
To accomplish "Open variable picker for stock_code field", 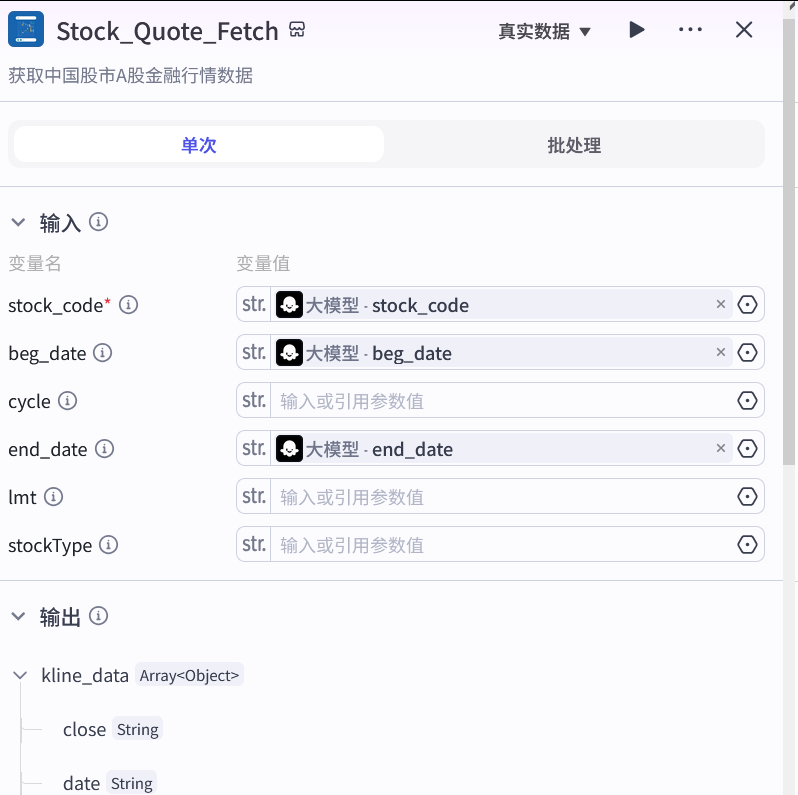I will 747,304.
